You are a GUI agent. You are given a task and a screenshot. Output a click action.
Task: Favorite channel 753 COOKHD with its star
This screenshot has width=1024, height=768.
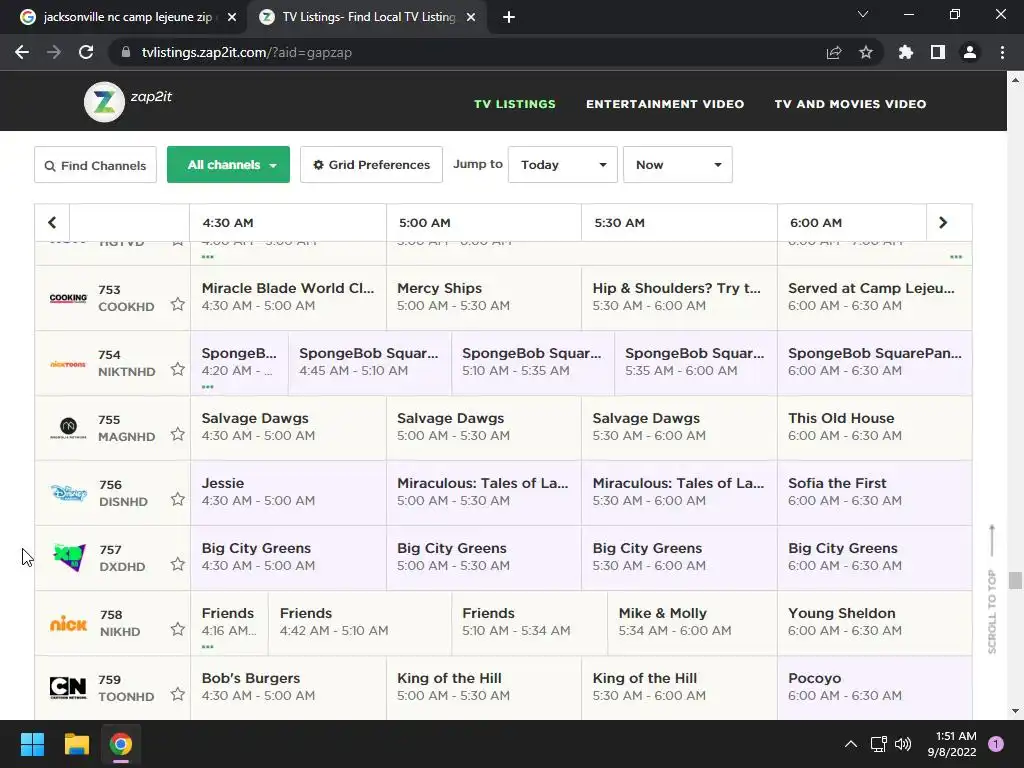coord(178,304)
